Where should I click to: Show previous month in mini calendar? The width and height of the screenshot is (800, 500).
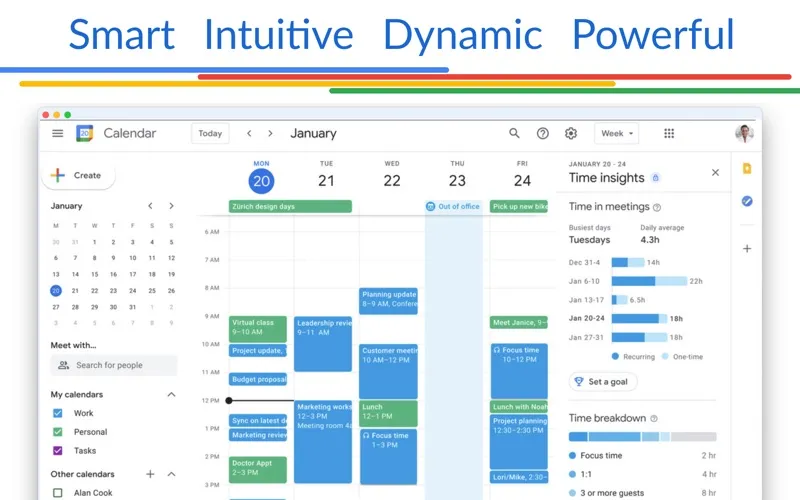point(150,206)
